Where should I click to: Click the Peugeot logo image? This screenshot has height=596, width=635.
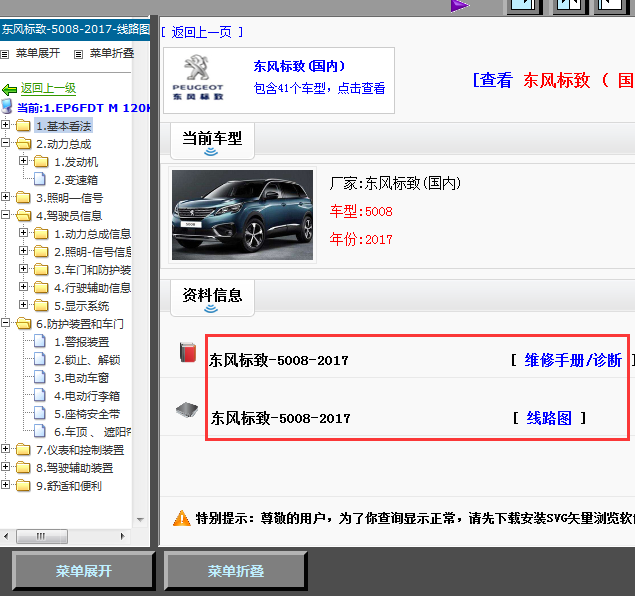(x=198, y=77)
